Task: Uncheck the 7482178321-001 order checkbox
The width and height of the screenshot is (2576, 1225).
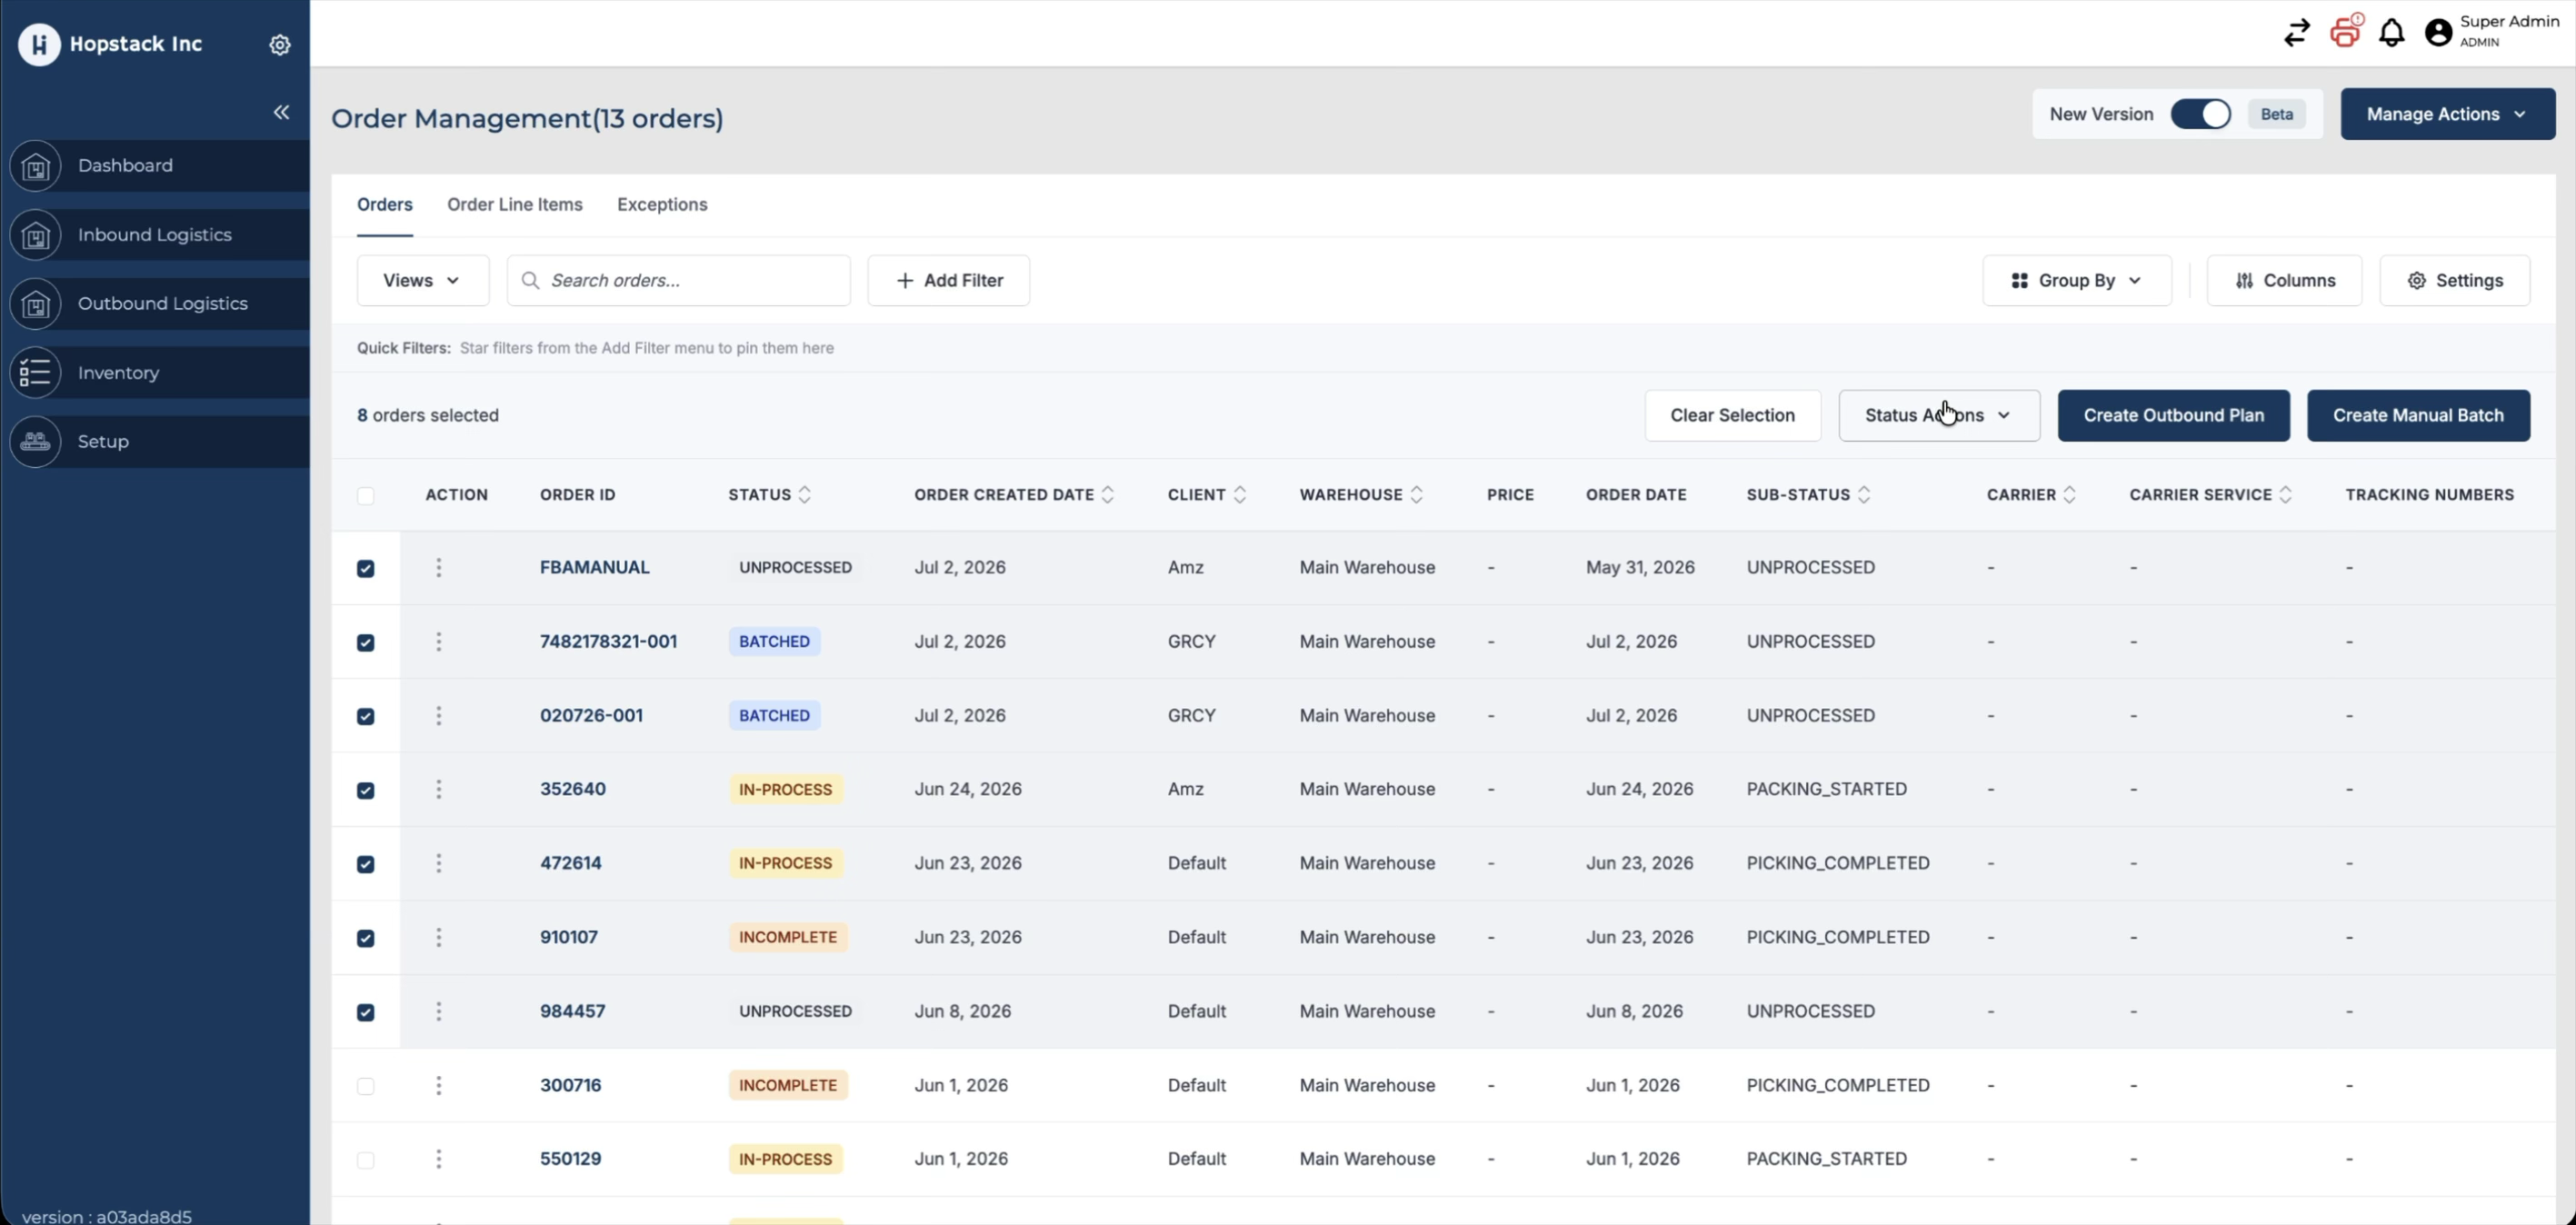Action: coord(366,643)
